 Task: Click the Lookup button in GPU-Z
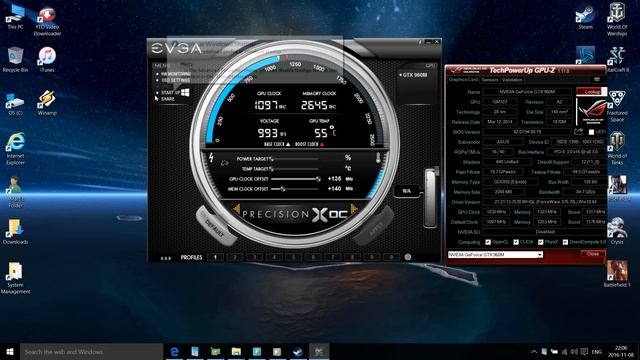pyautogui.click(x=591, y=92)
